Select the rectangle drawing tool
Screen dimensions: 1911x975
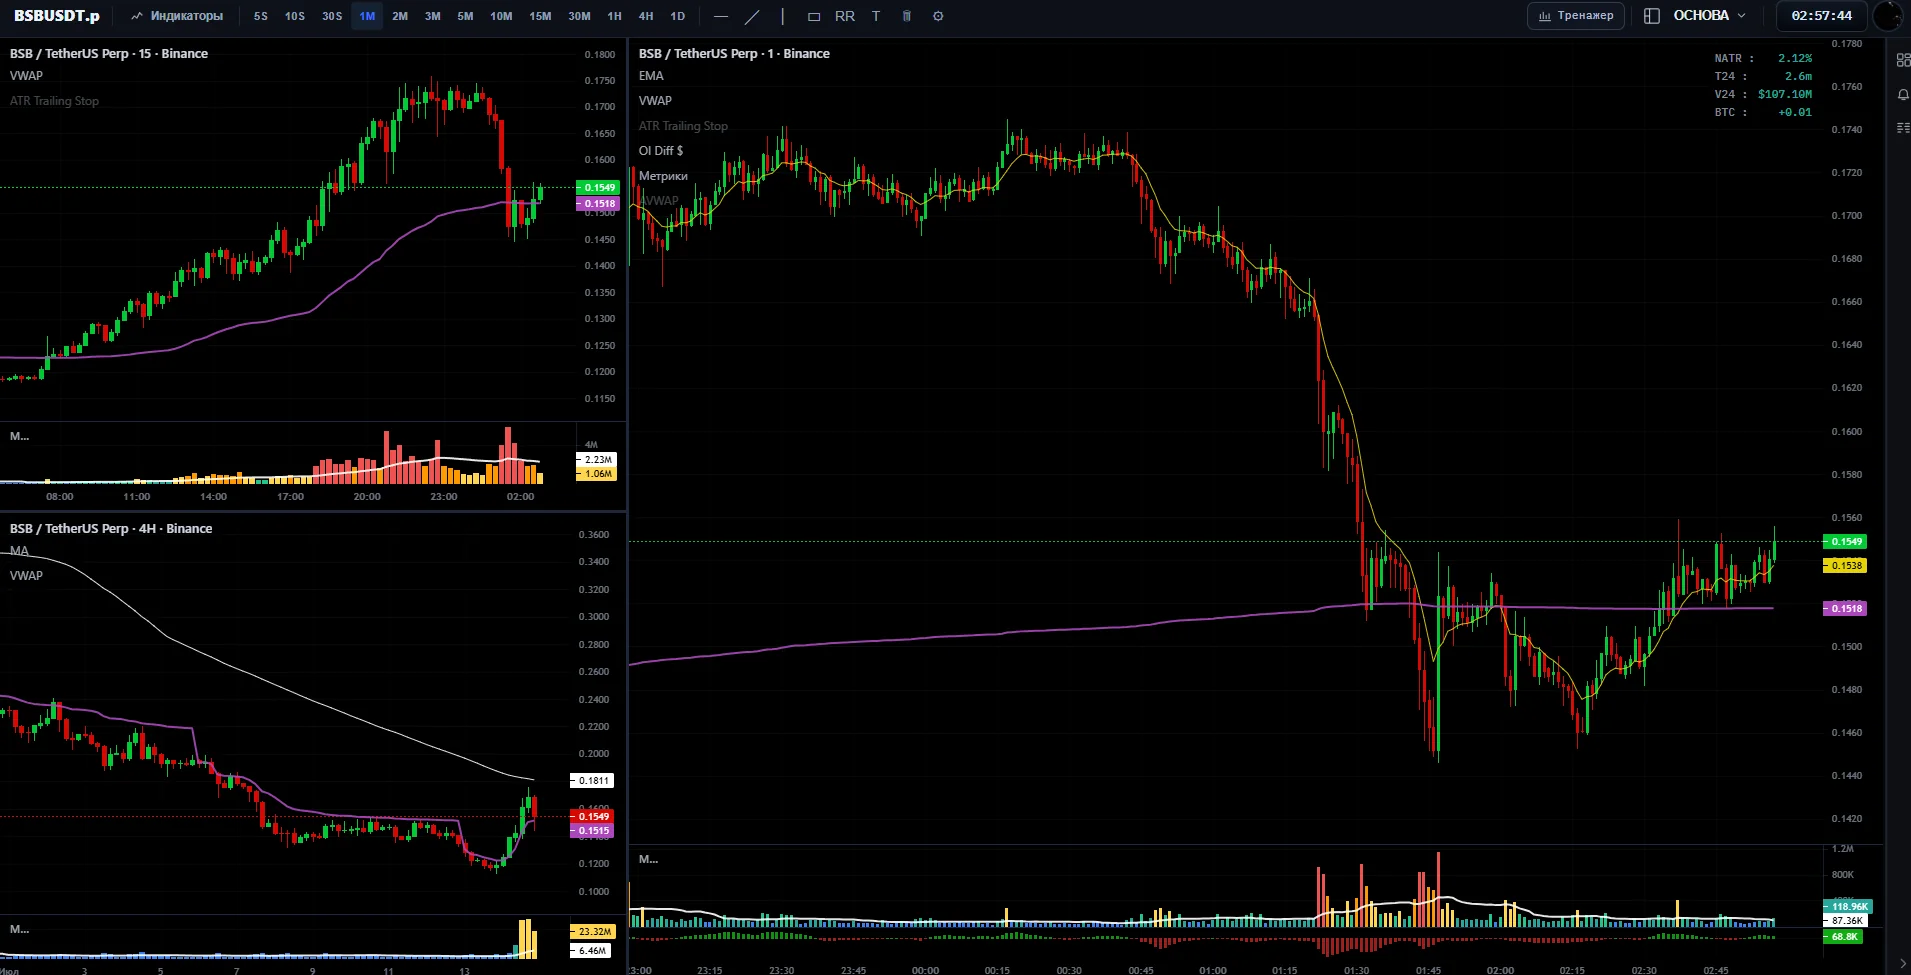(x=814, y=16)
